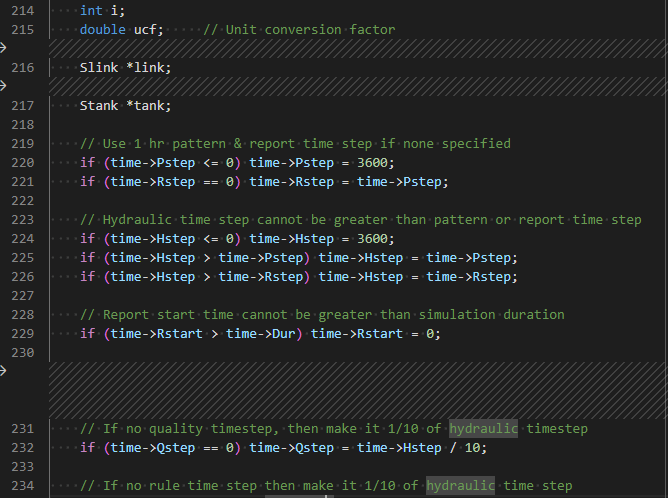Place cursor on highlighted 'hydraulic' in line 231
The image size is (668, 498).
[484, 429]
